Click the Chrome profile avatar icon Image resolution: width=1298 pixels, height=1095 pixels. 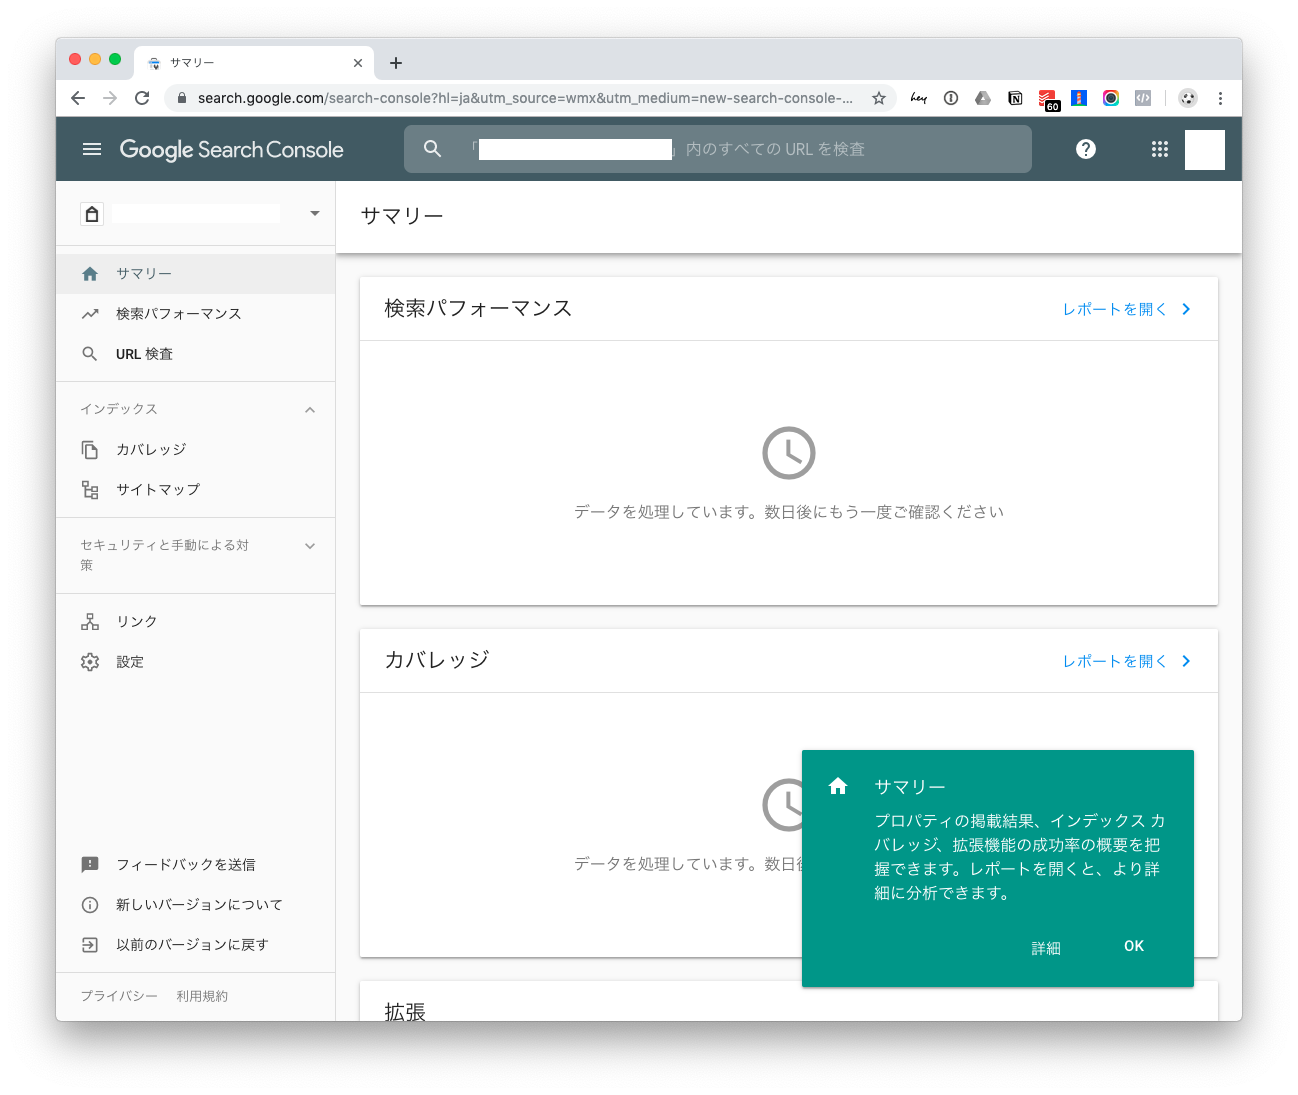coord(1188,98)
